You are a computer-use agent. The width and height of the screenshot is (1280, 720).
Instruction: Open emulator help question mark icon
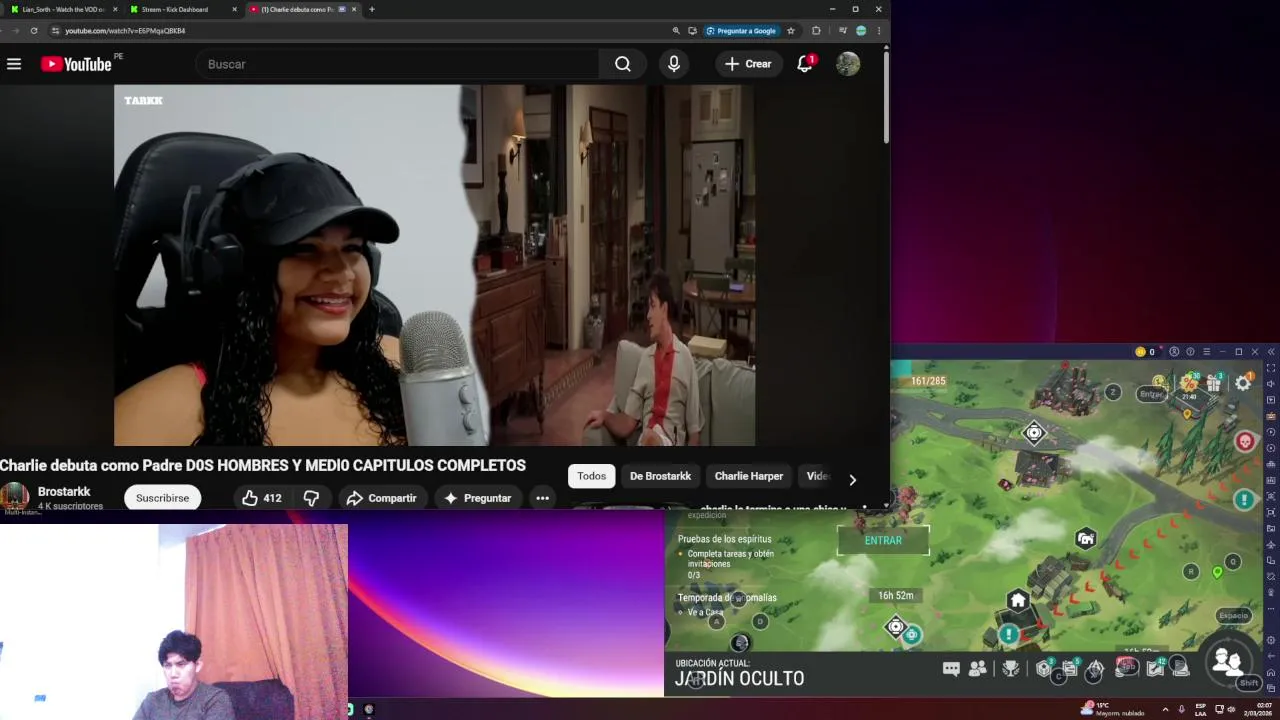click(x=1190, y=352)
